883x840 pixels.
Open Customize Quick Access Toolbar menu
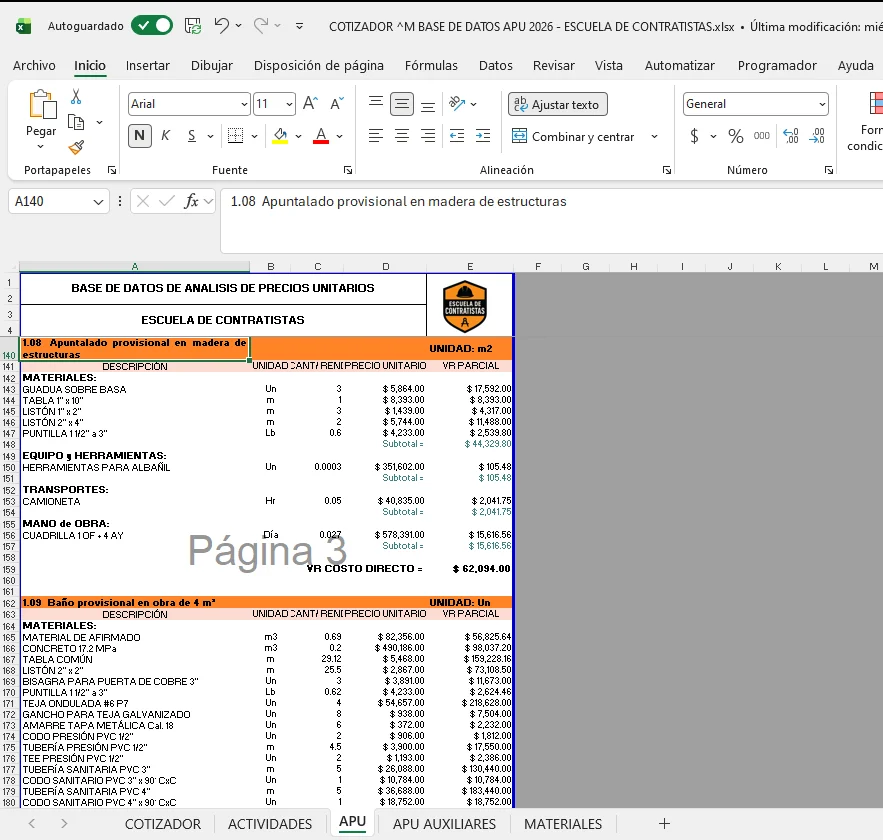(300, 26)
